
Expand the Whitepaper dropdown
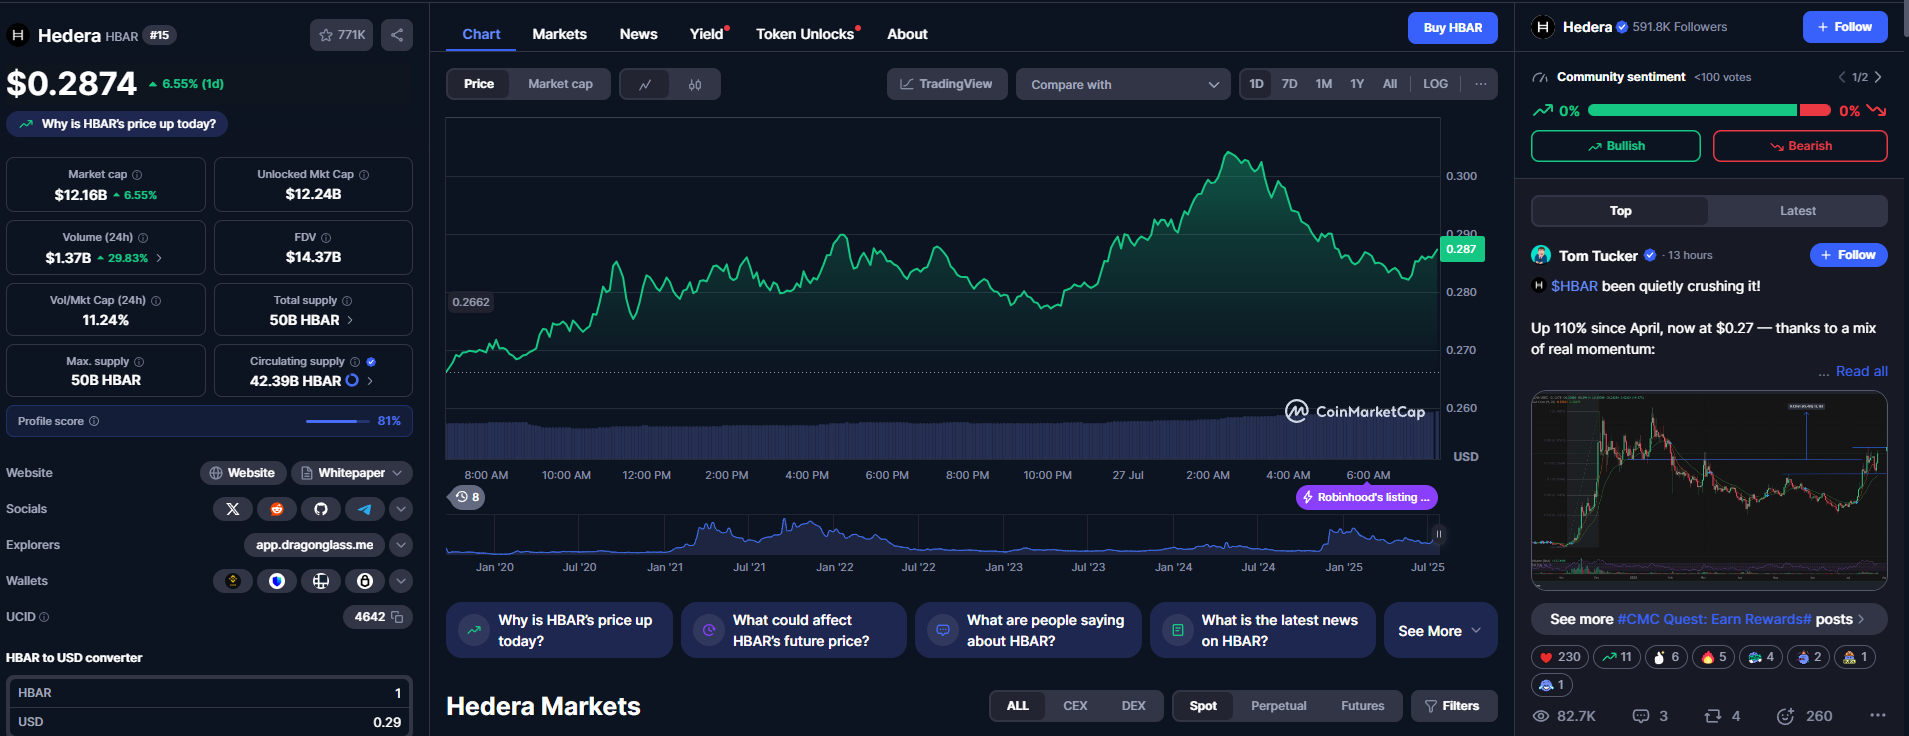point(351,473)
